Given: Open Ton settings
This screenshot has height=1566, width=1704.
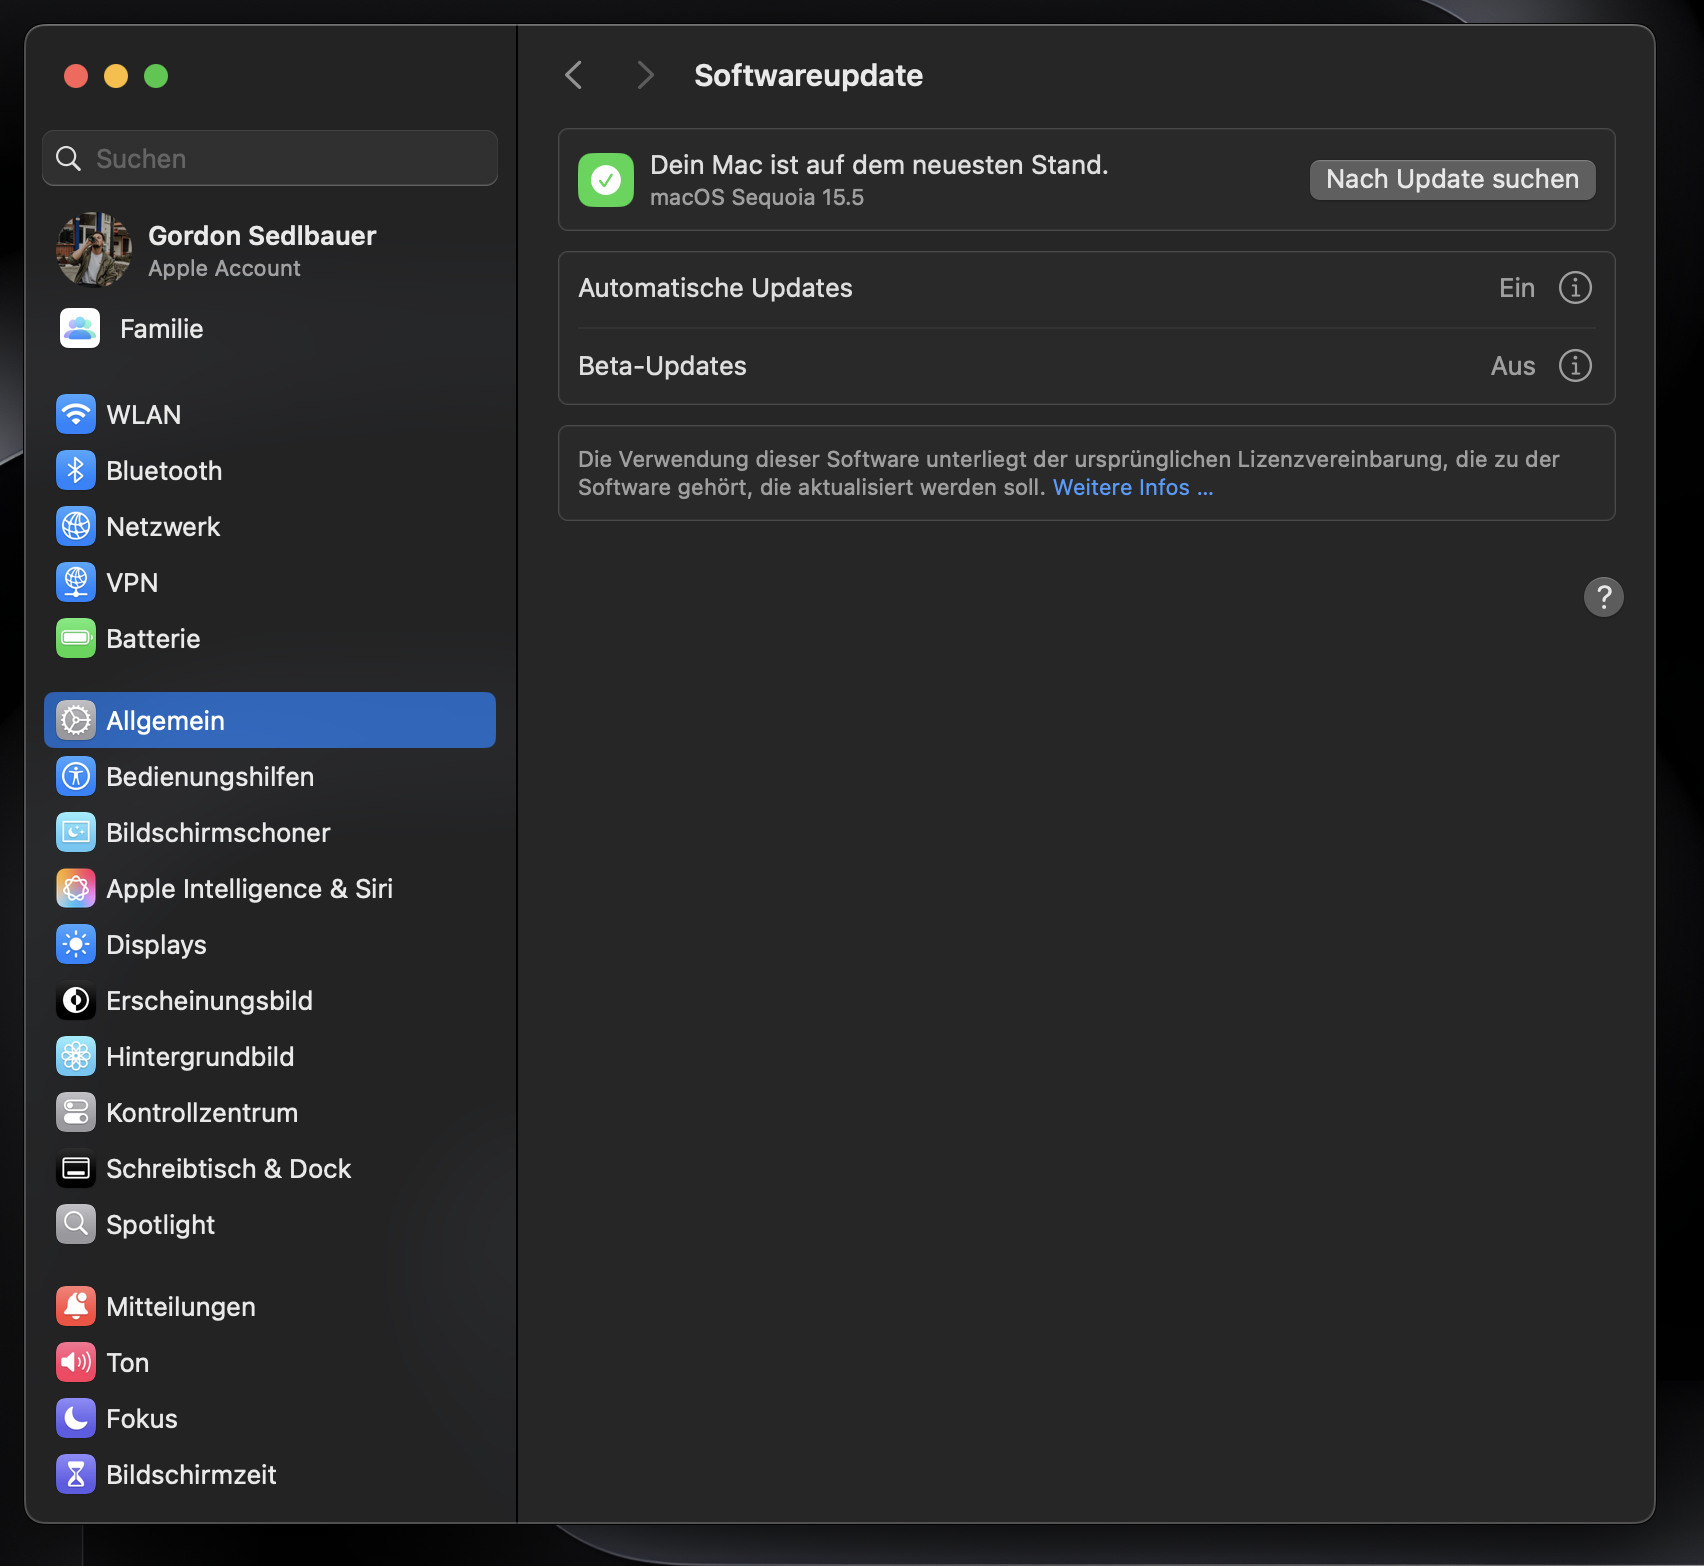Looking at the screenshot, I should point(128,1362).
